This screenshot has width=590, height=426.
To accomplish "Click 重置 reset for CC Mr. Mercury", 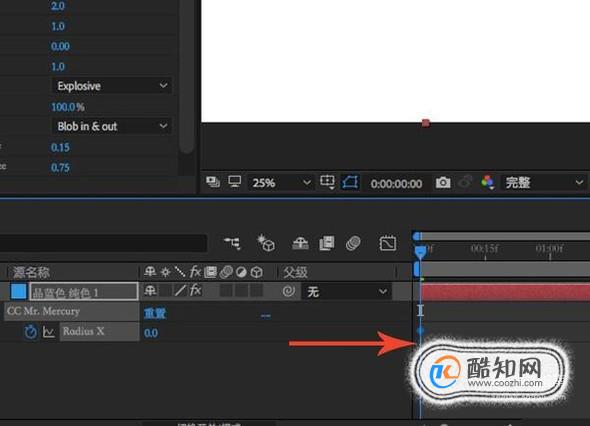I will point(155,313).
